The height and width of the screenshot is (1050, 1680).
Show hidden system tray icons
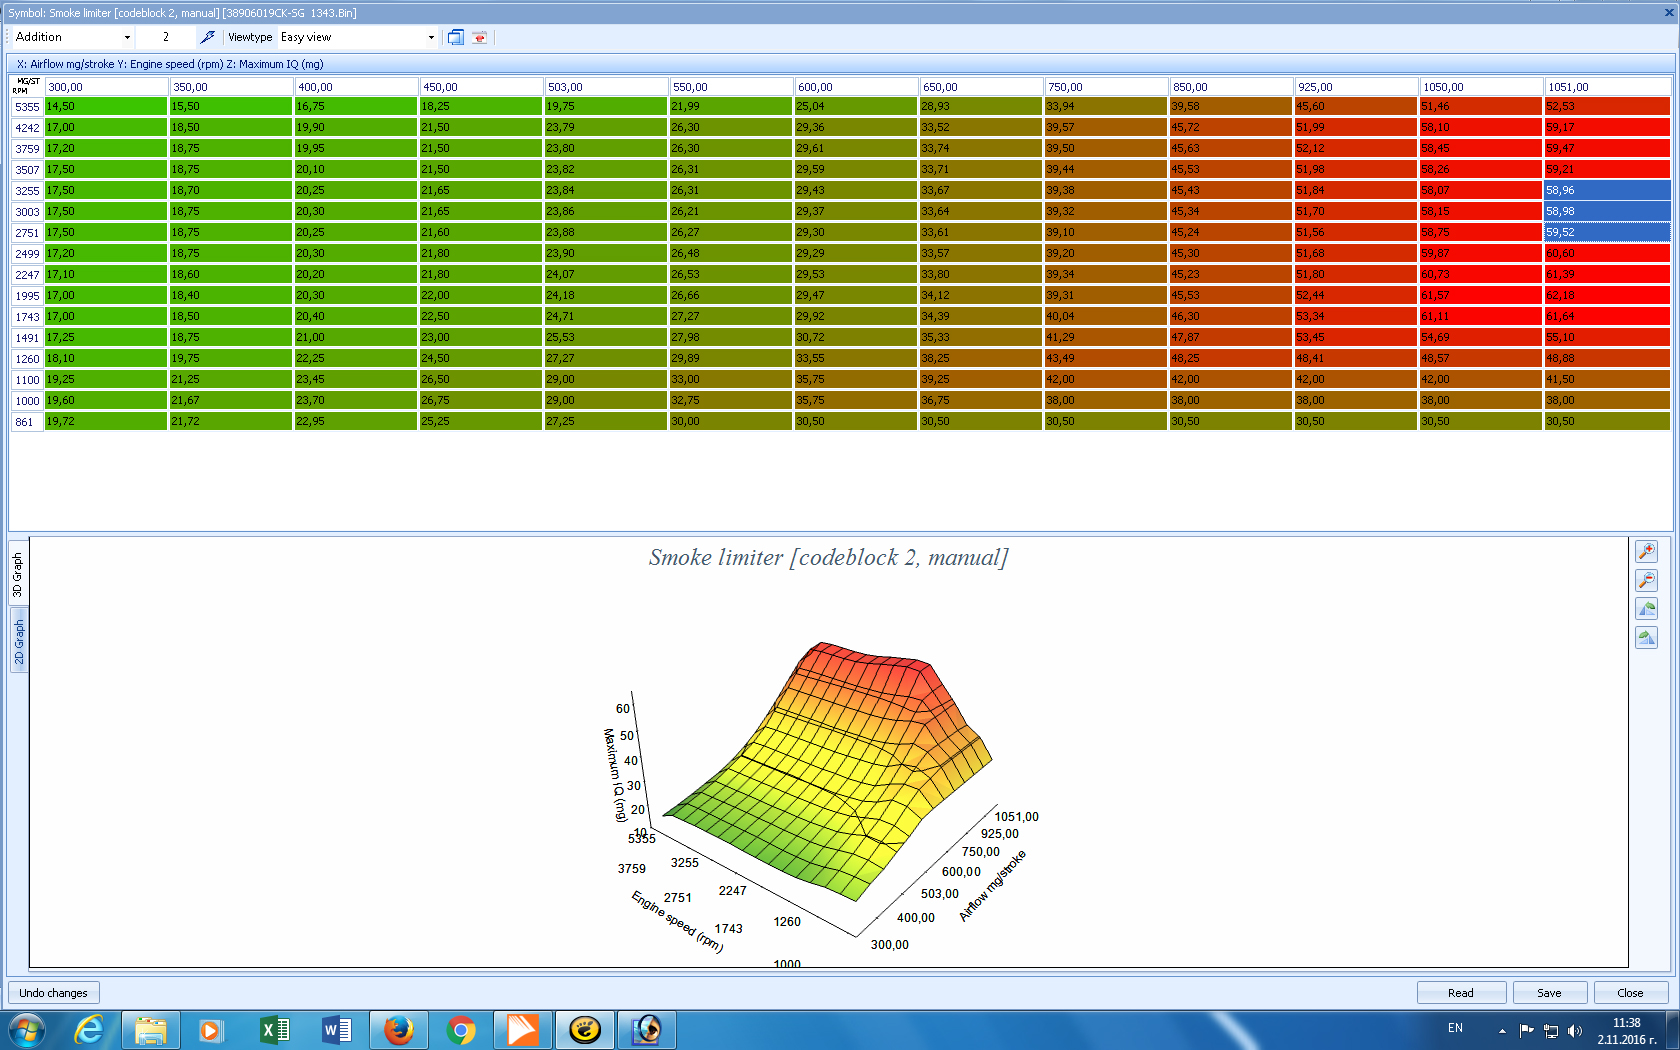1501,1030
